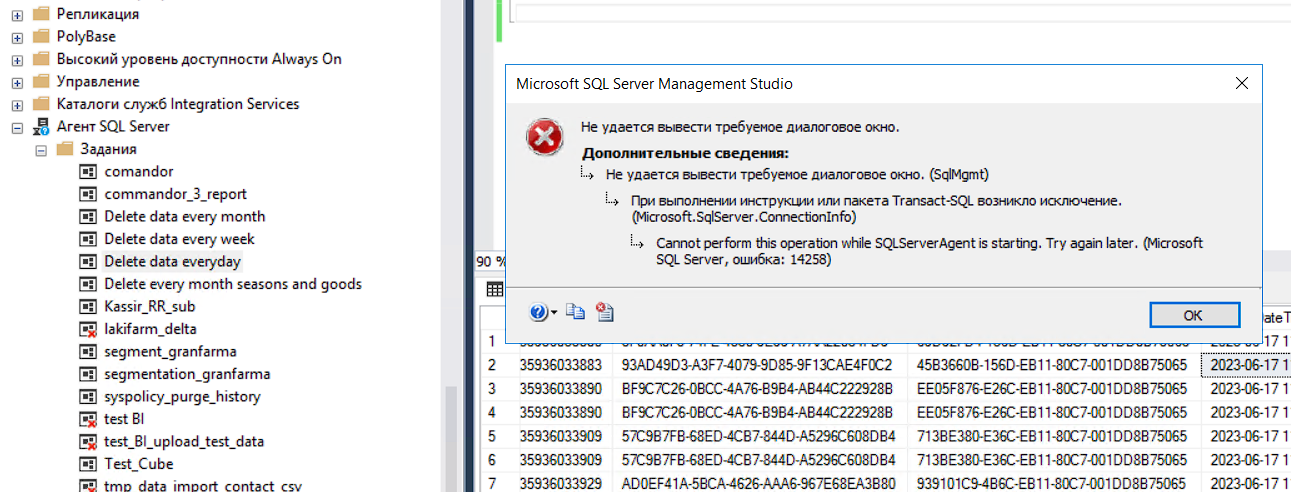This screenshot has height=492, width=1291.
Task: Click the results grid icon
Action: pyautogui.click(x=494, y=290)
